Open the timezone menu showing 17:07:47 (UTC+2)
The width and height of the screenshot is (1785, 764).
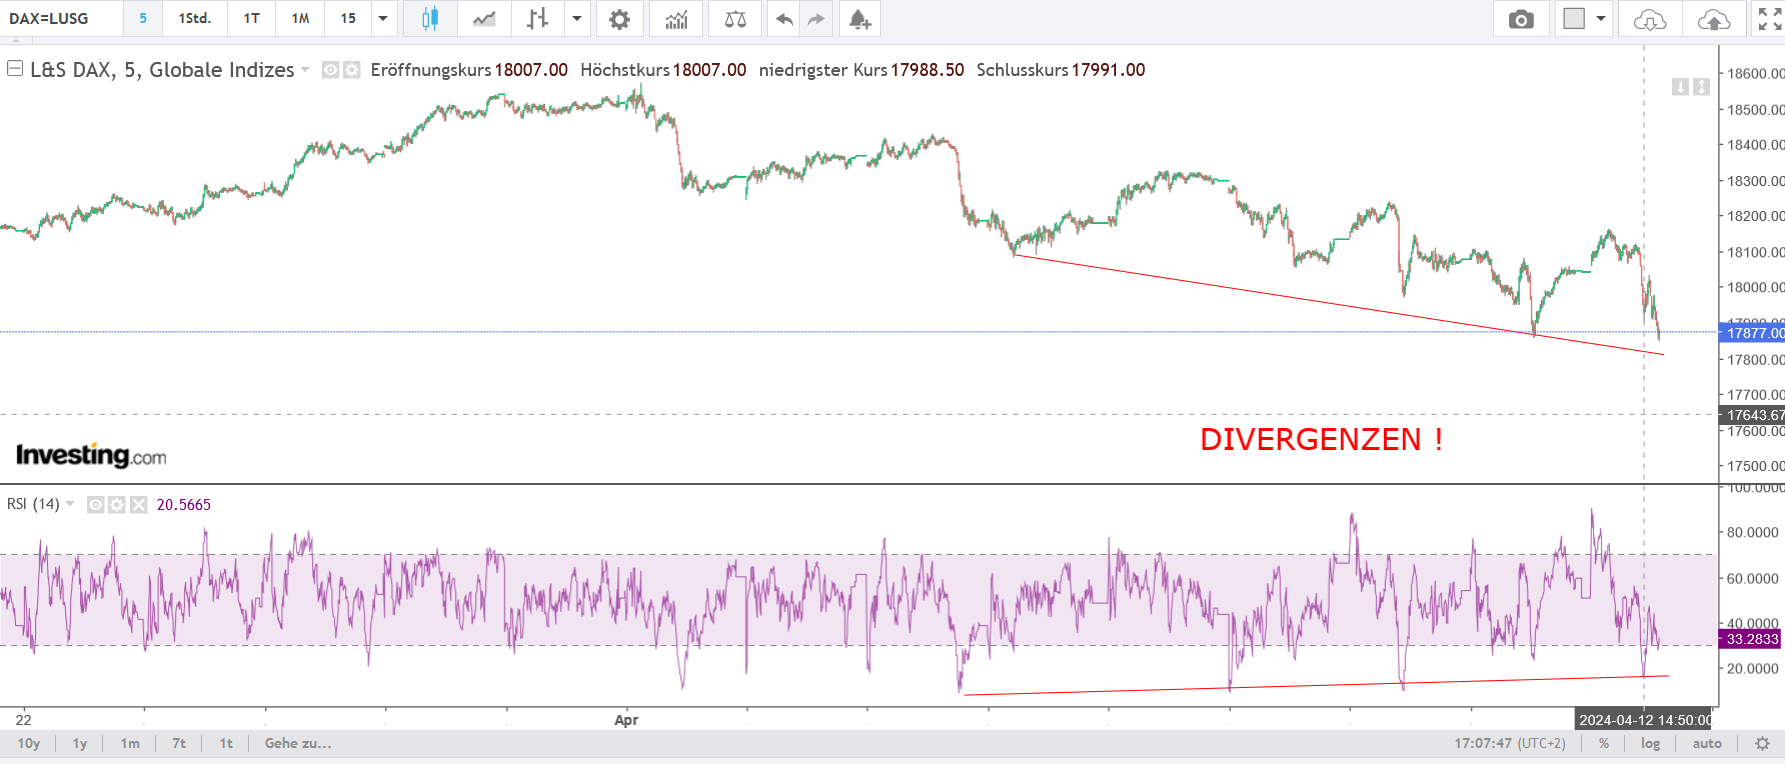pyautogui.click(x=1510, y=743)
